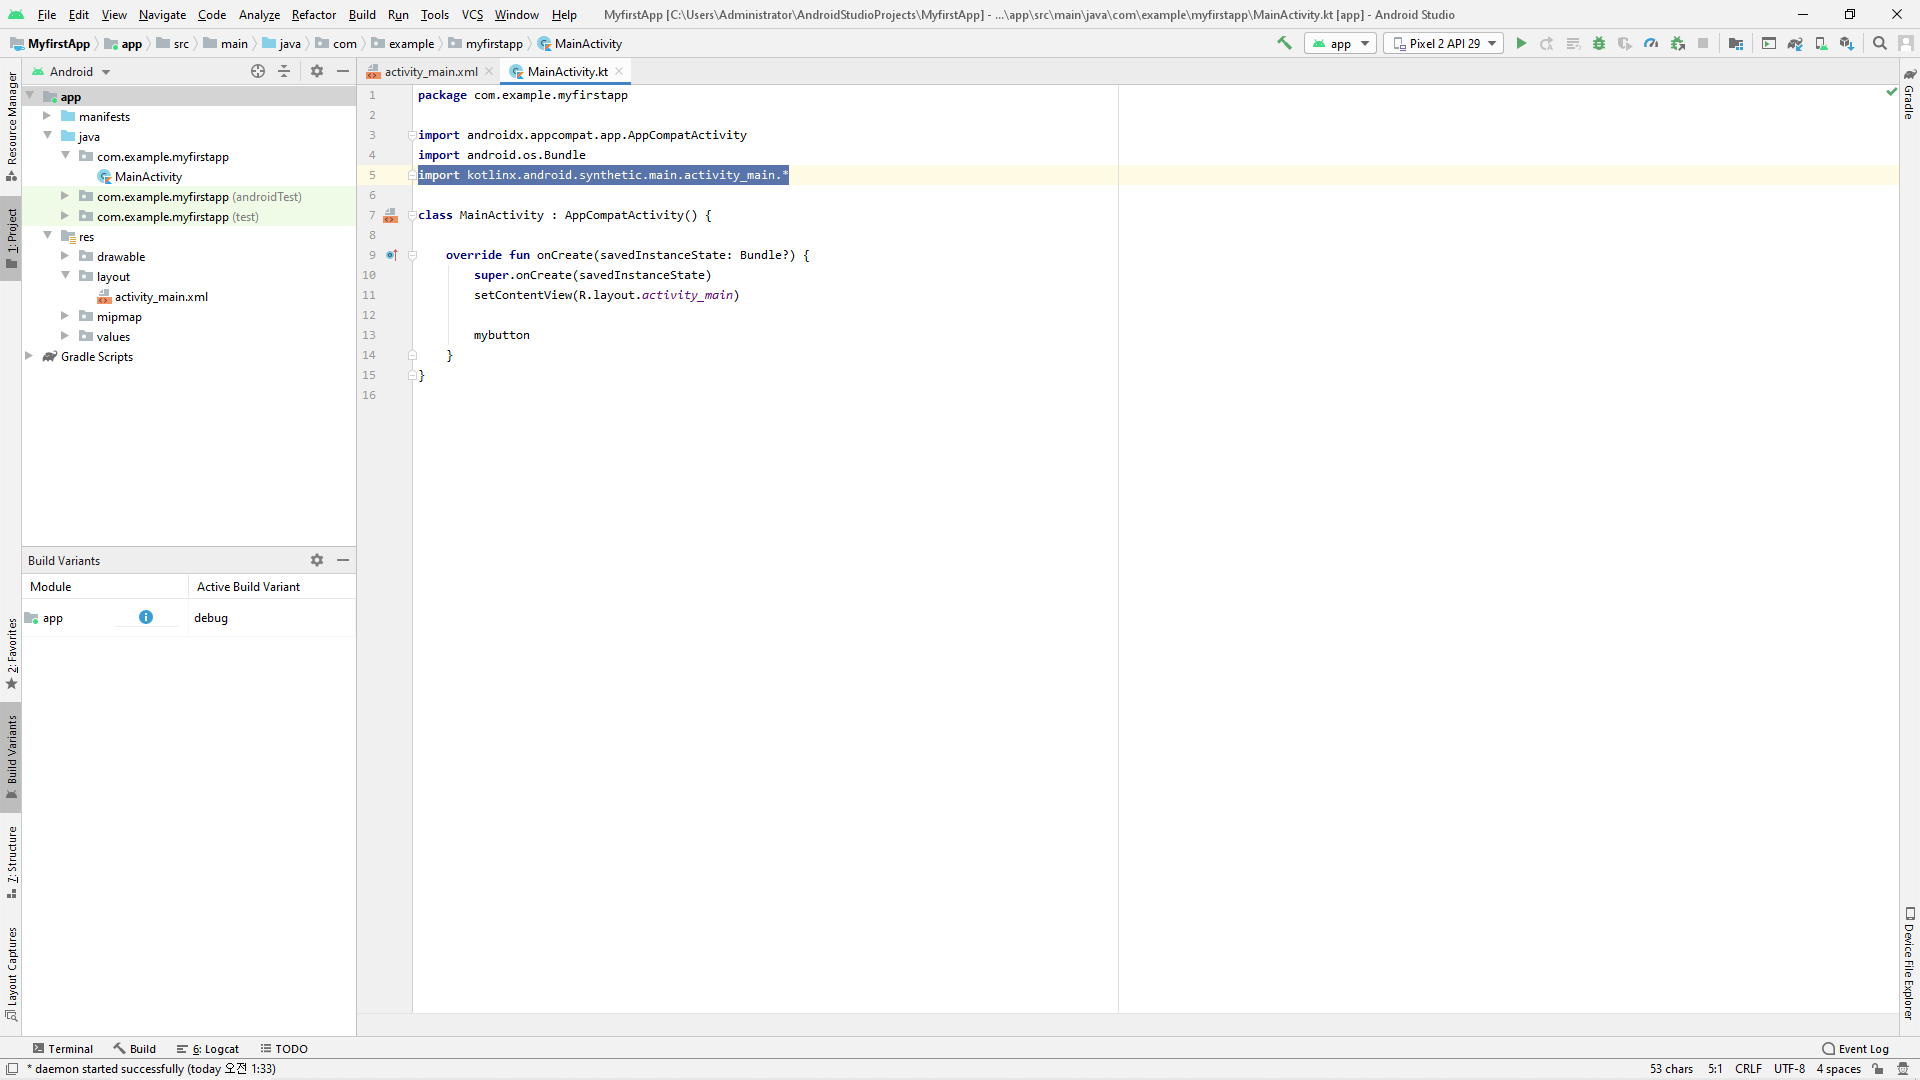Open the Logcat tool window button
Screen dimensions: 1920x1080
click(x=208, y=1048)
